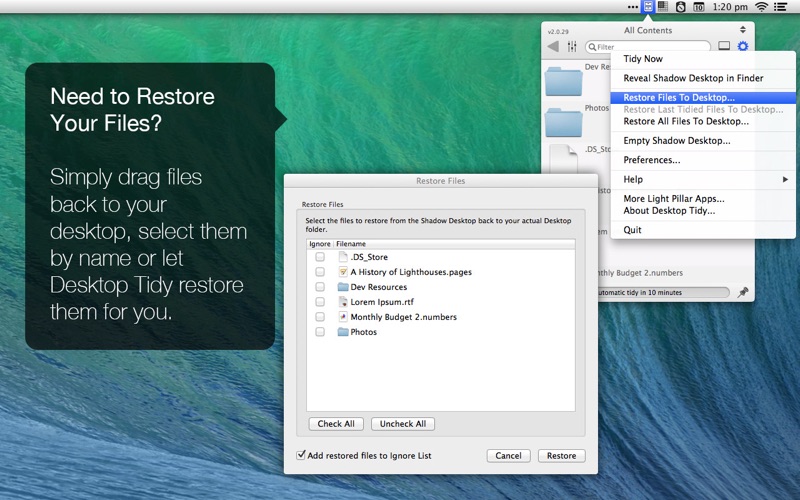Click the Wi-Fi status icon
Viewport: 800px width, 500px height.
point(761,7)
